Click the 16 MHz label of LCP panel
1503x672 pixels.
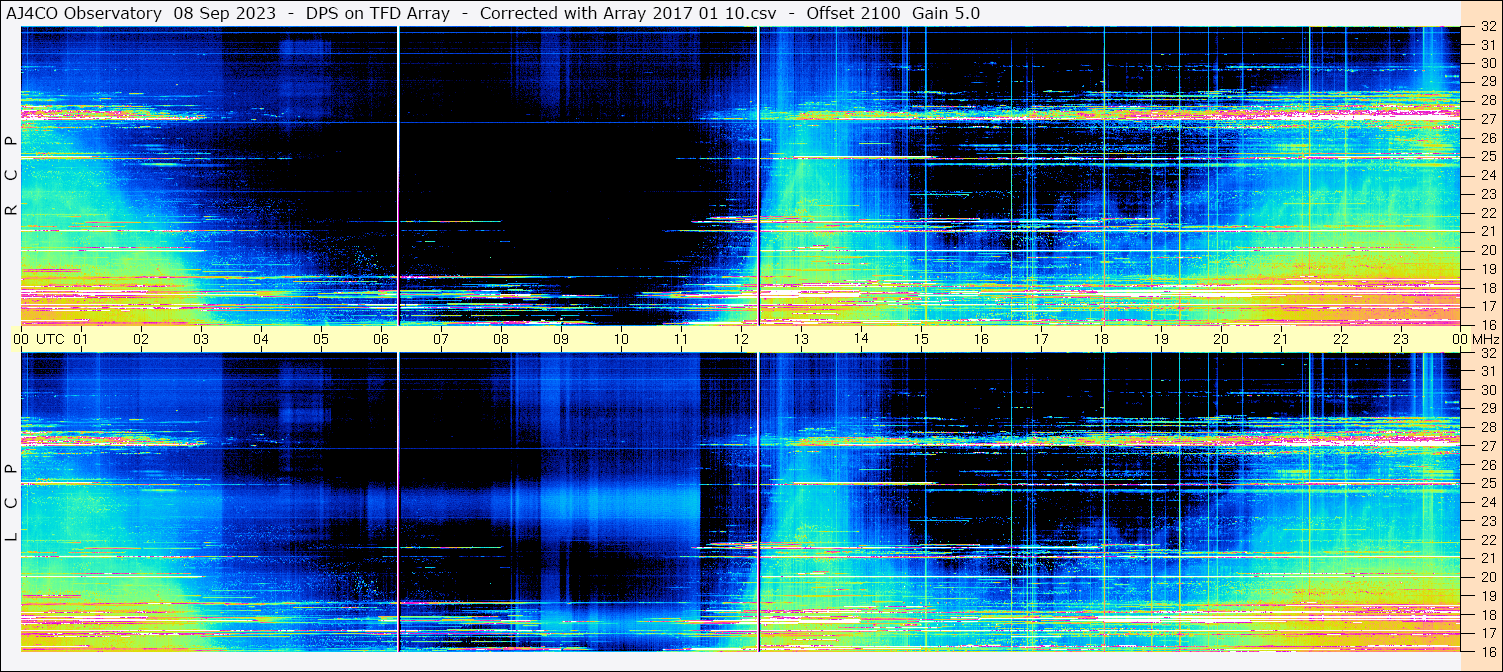(1487, 651)
